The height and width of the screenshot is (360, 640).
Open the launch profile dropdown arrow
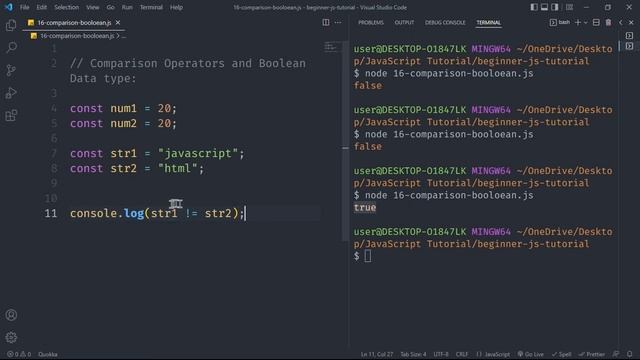point(586,23)
